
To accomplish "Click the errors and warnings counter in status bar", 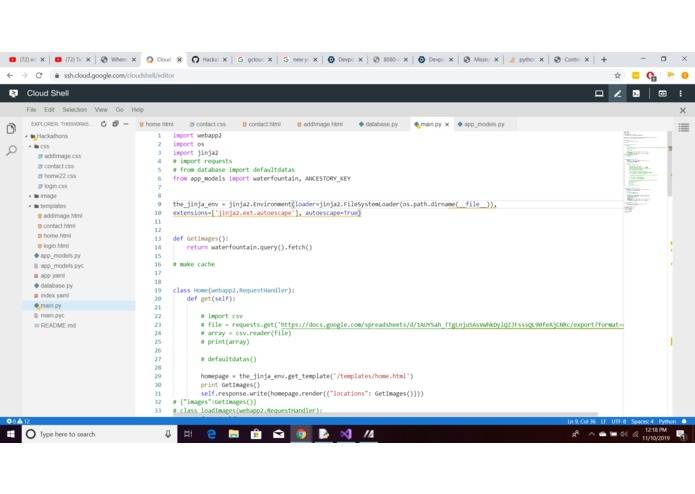I will pyautogui.click(x=18, y=421).
